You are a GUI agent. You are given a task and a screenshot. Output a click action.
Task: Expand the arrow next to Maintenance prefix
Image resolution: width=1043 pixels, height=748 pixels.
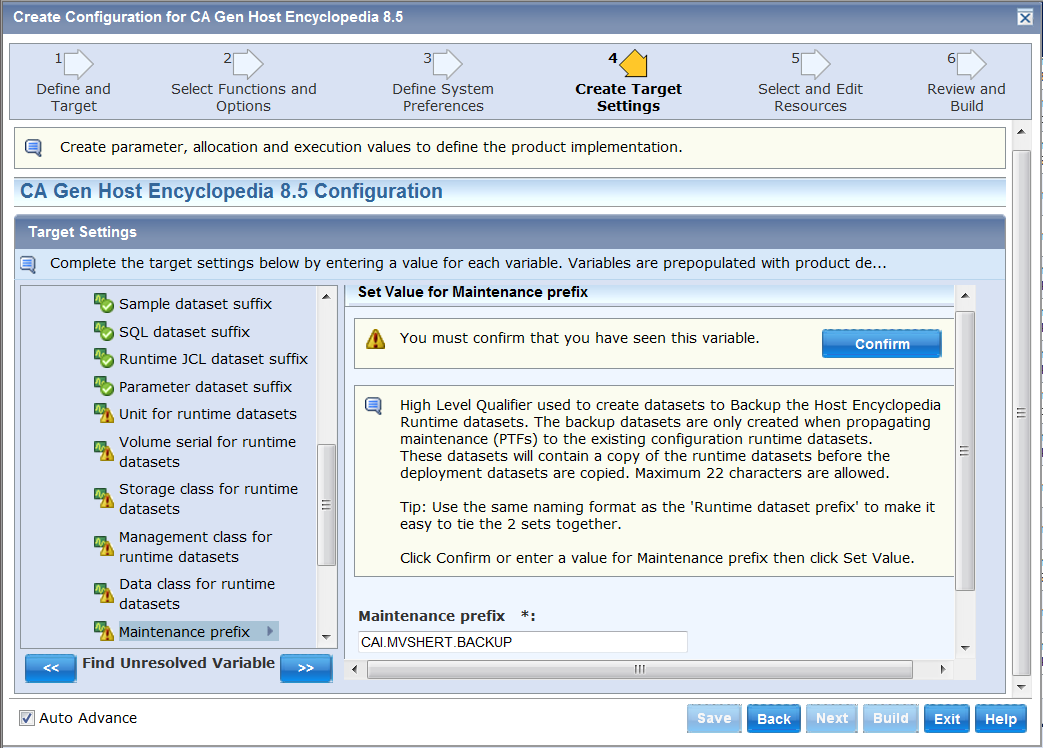click(270, 631)
